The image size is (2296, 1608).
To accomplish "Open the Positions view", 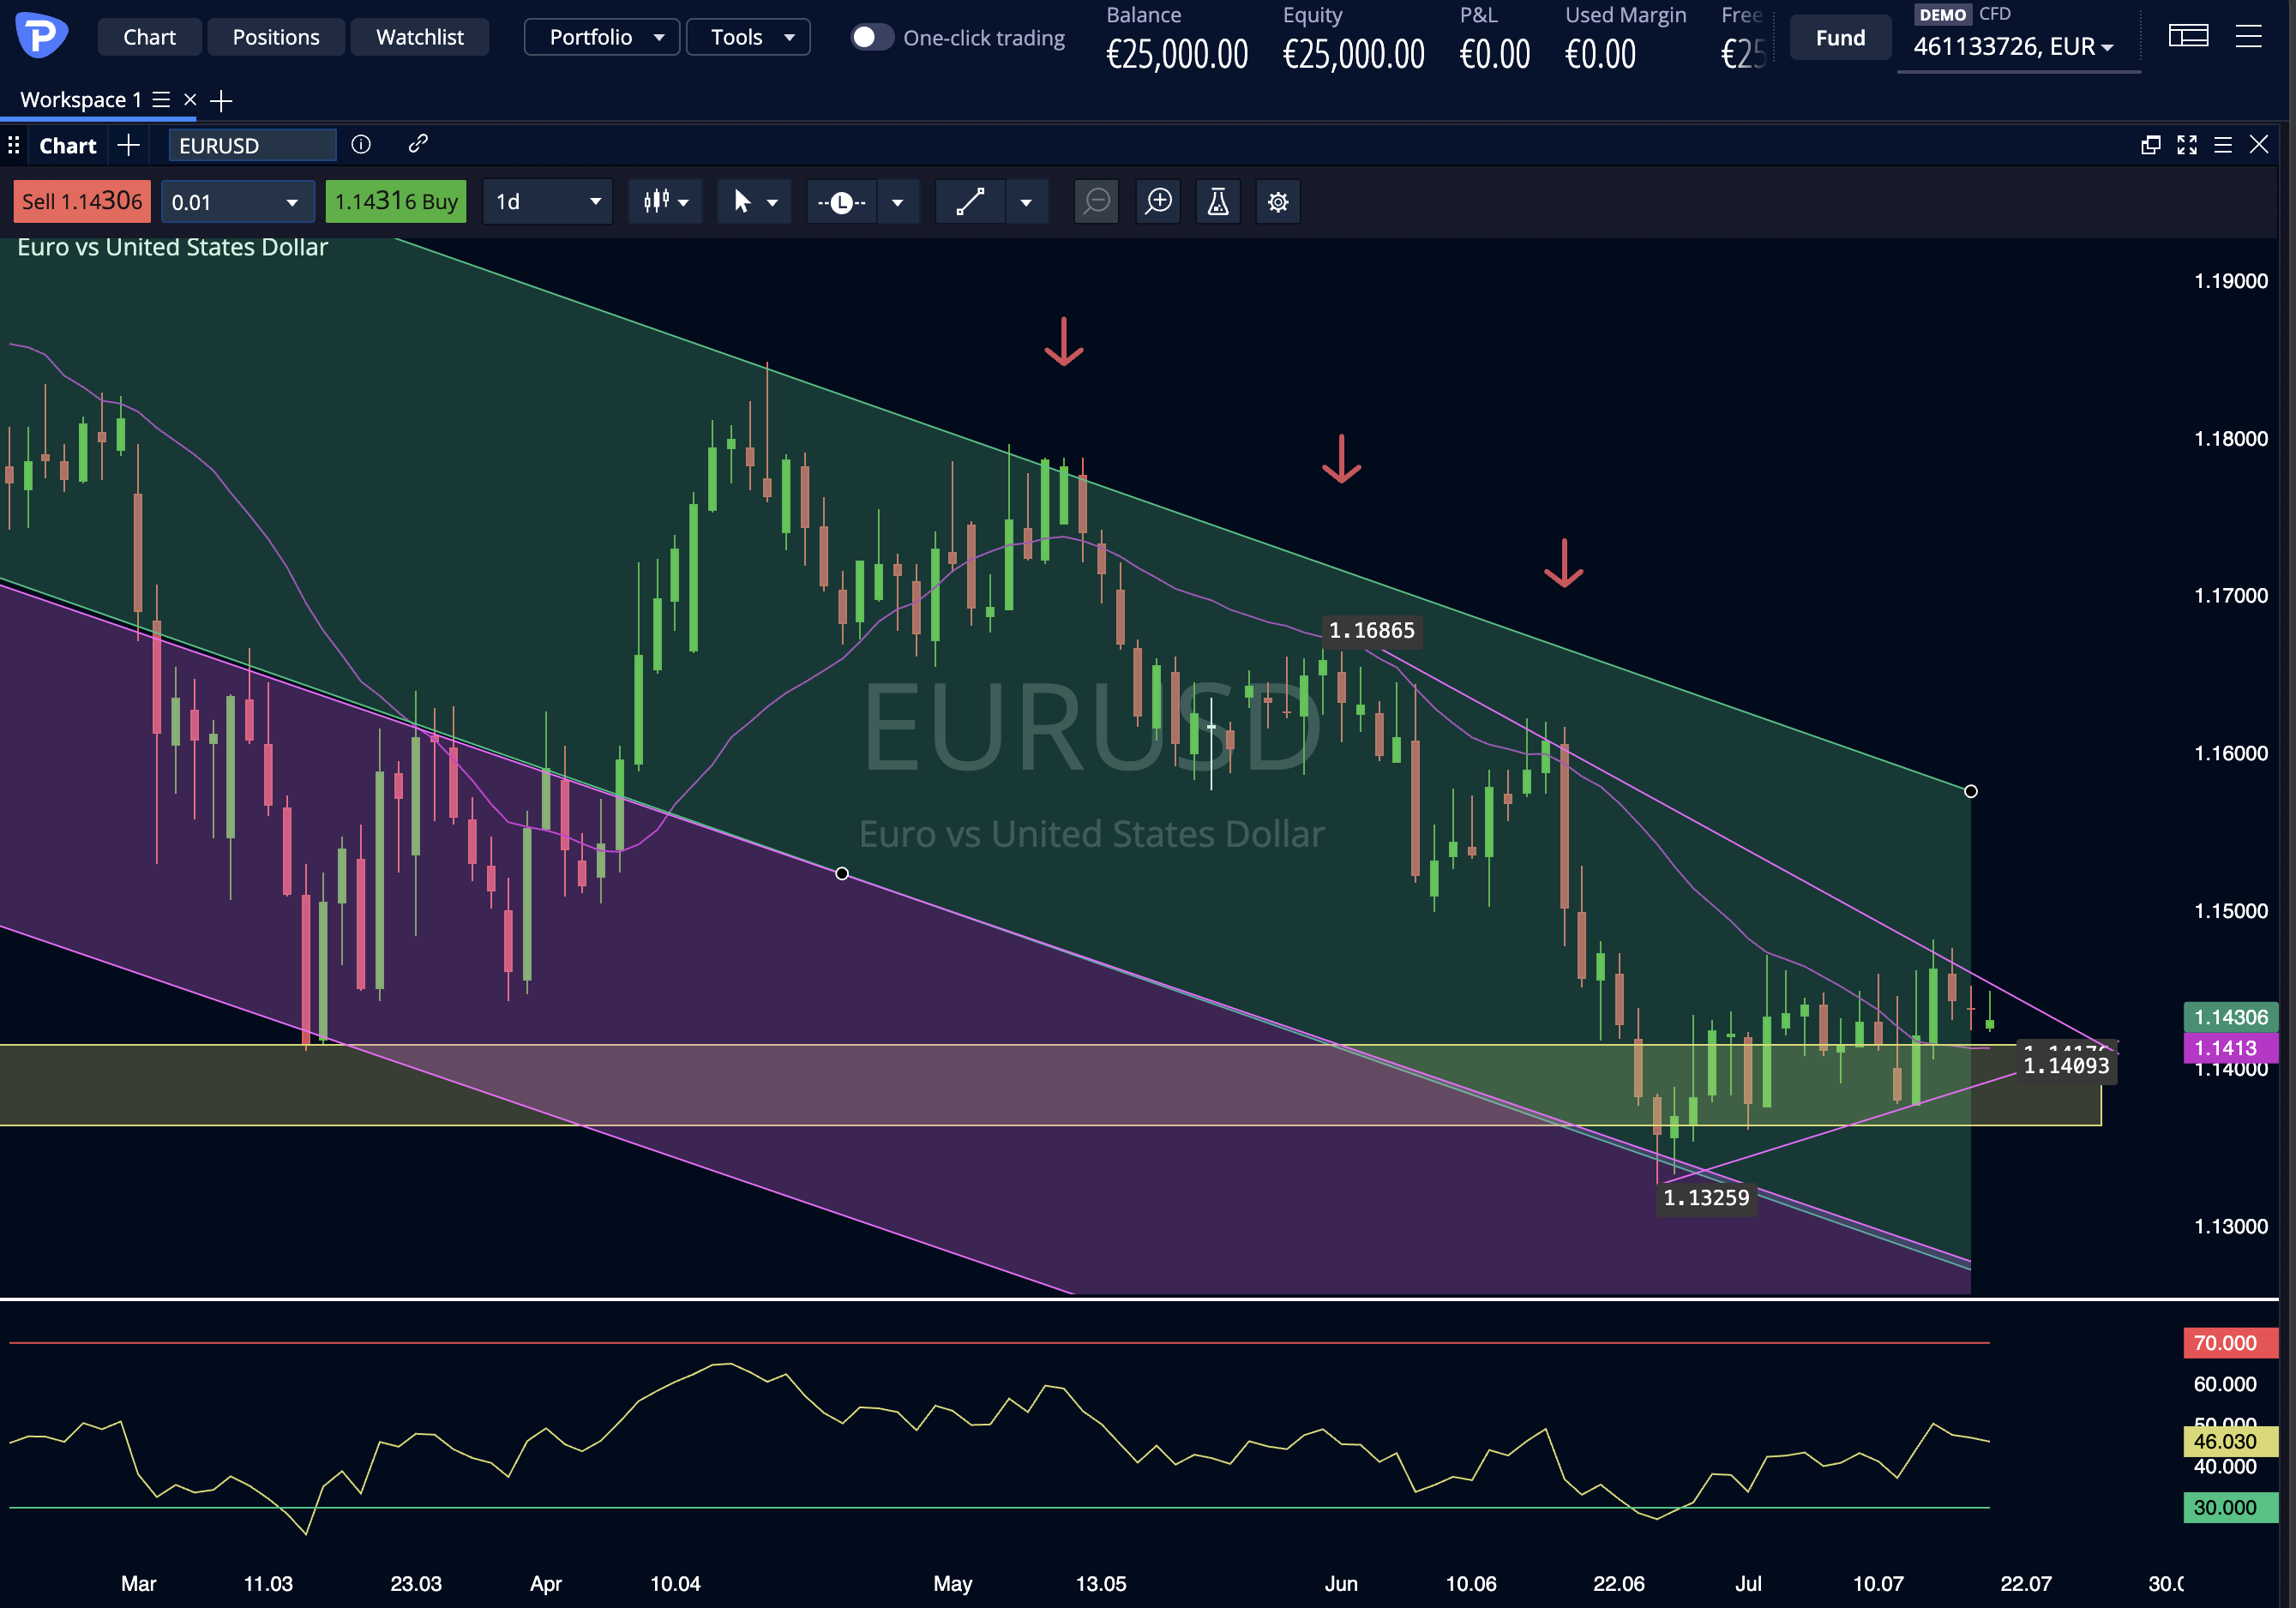I will [276, 37].
